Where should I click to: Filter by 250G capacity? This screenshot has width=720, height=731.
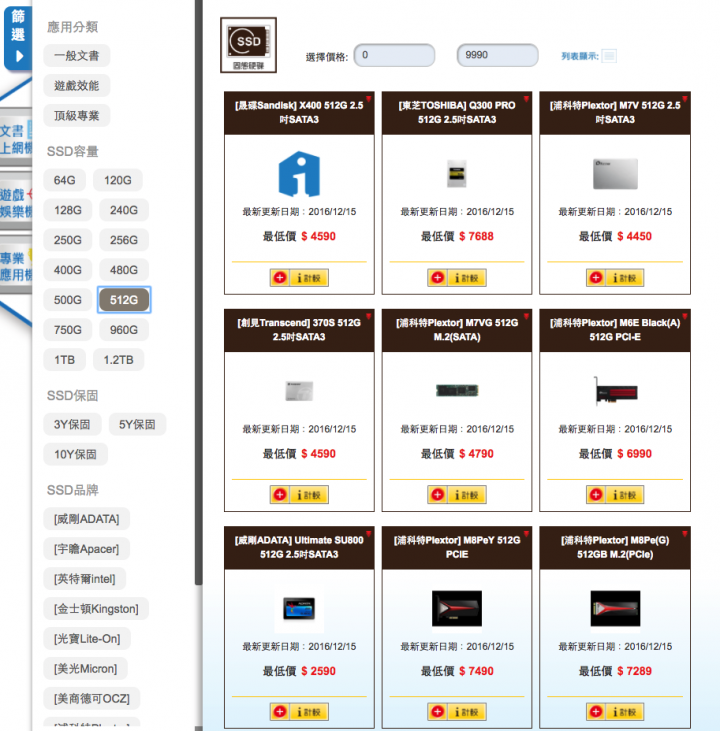coord(68,240)
